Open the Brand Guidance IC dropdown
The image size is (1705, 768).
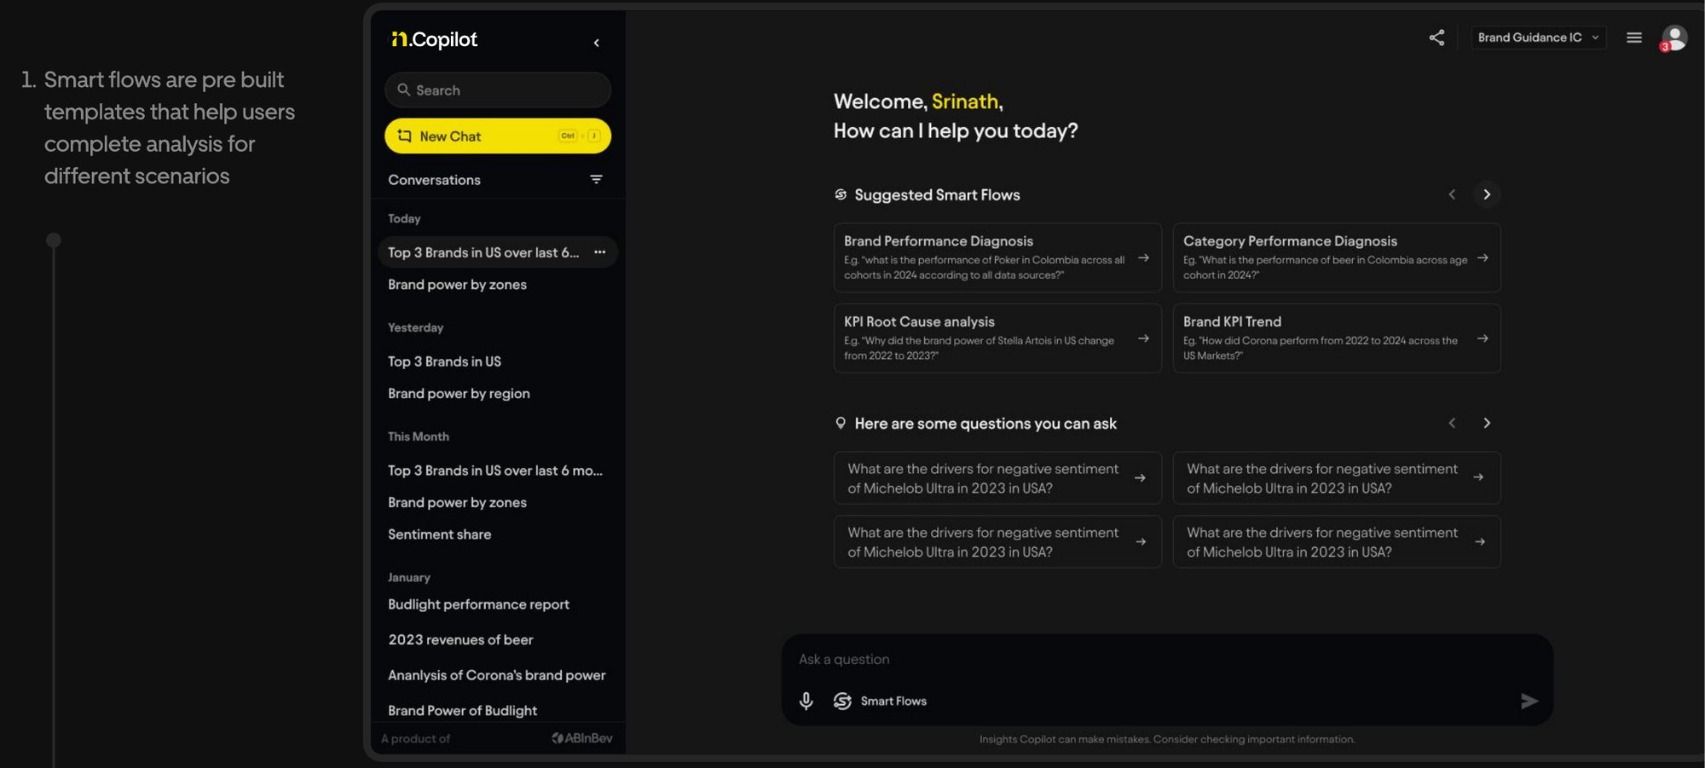[x=1538, y=38]
